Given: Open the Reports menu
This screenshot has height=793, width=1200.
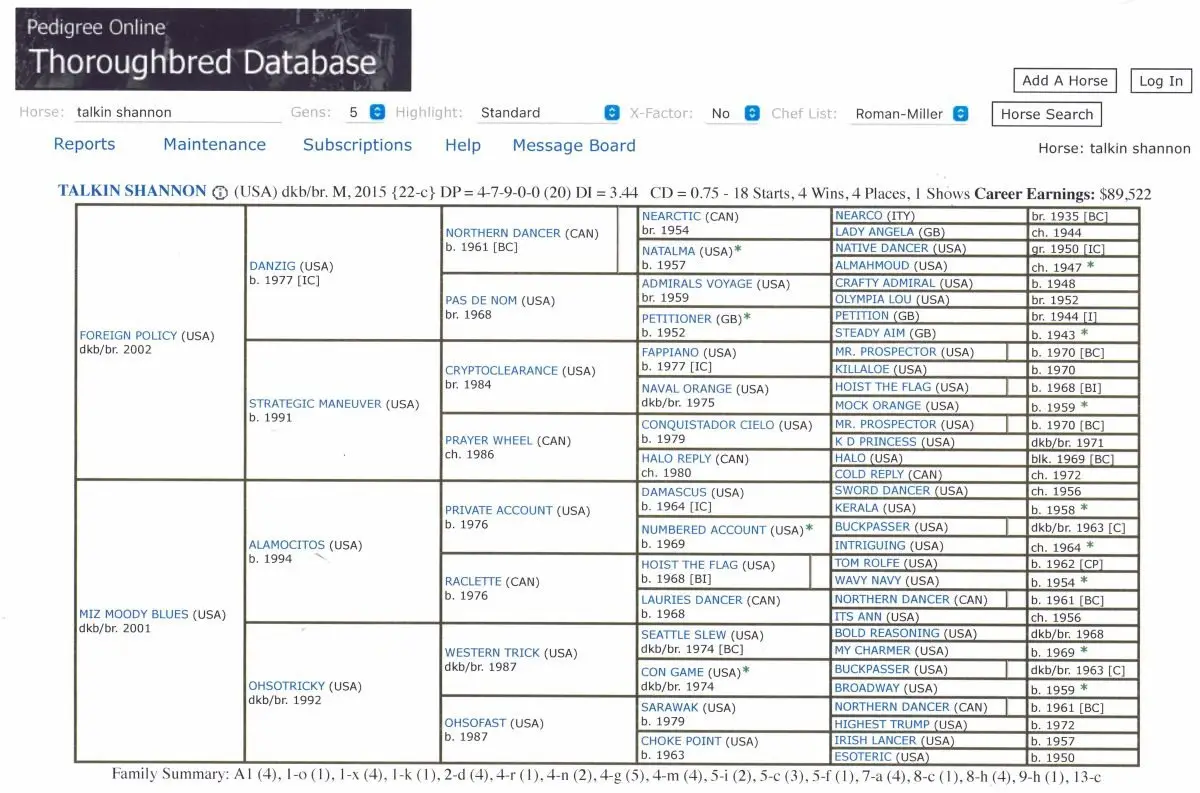Looking at the screenshot, I should pyautogui.click(x=84, y=145).
